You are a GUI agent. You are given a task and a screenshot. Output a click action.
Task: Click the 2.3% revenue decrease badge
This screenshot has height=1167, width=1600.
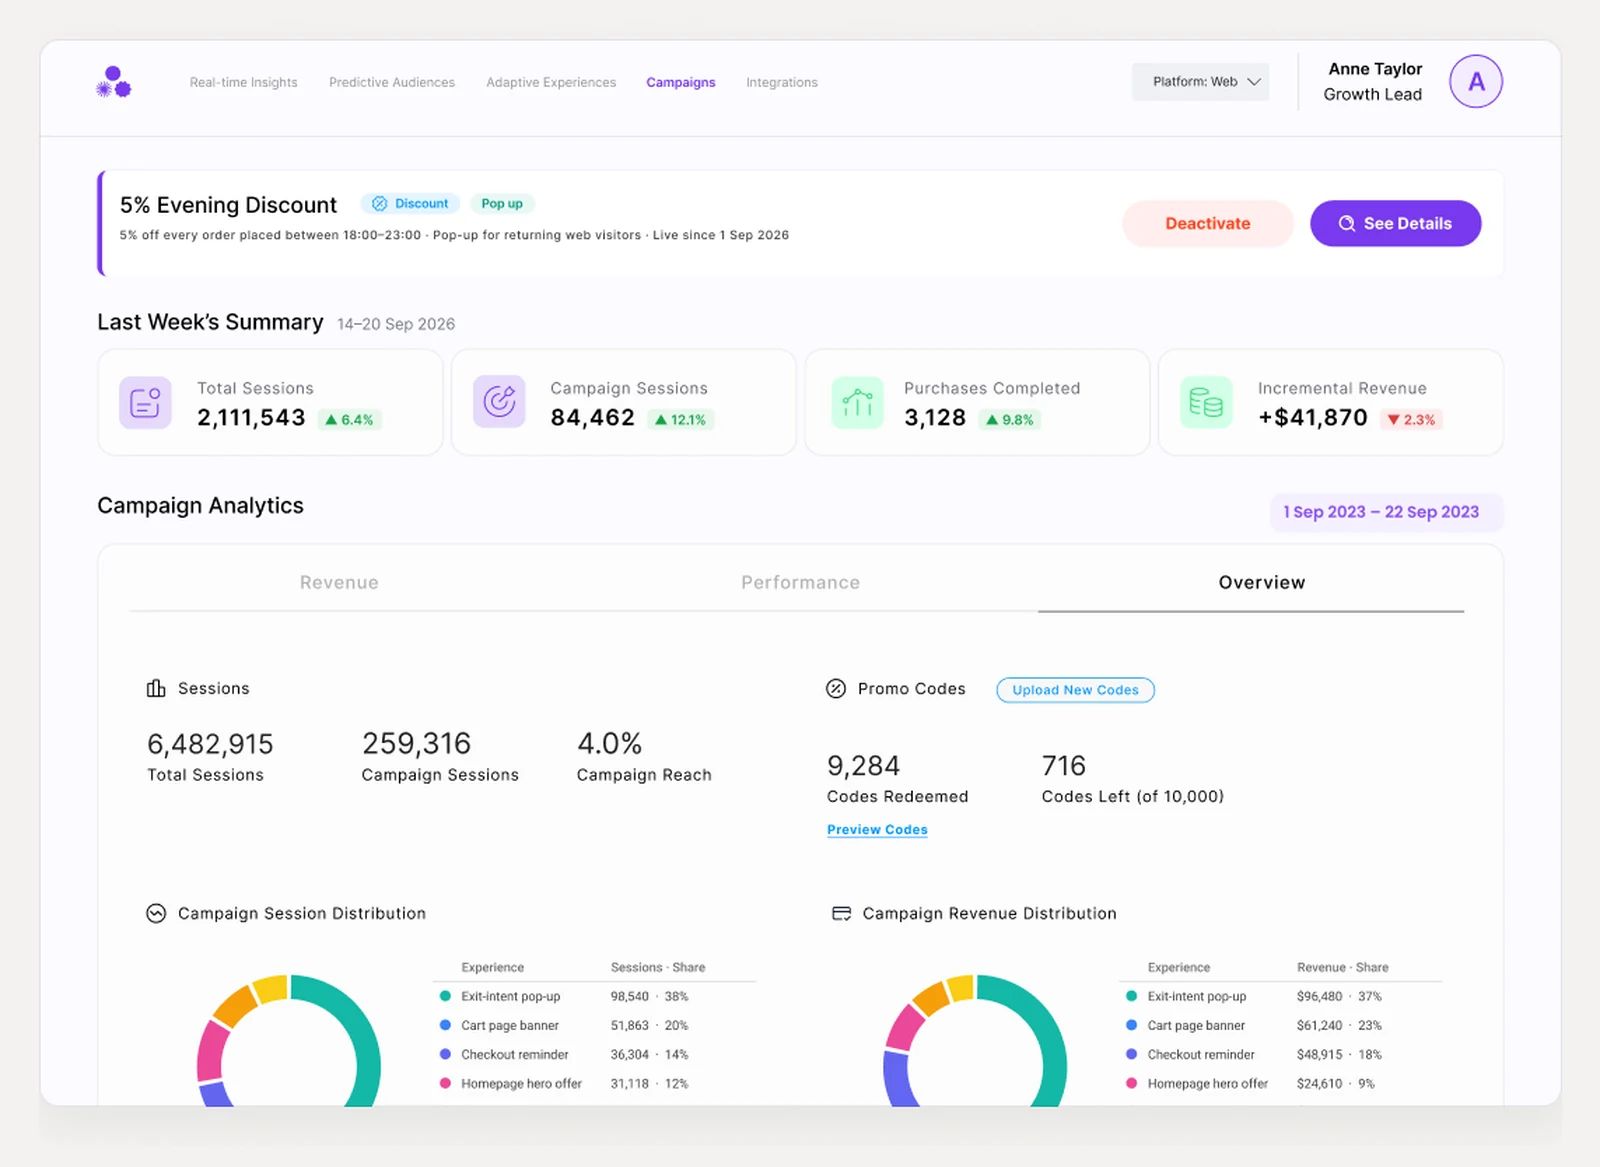[1411, 420]
